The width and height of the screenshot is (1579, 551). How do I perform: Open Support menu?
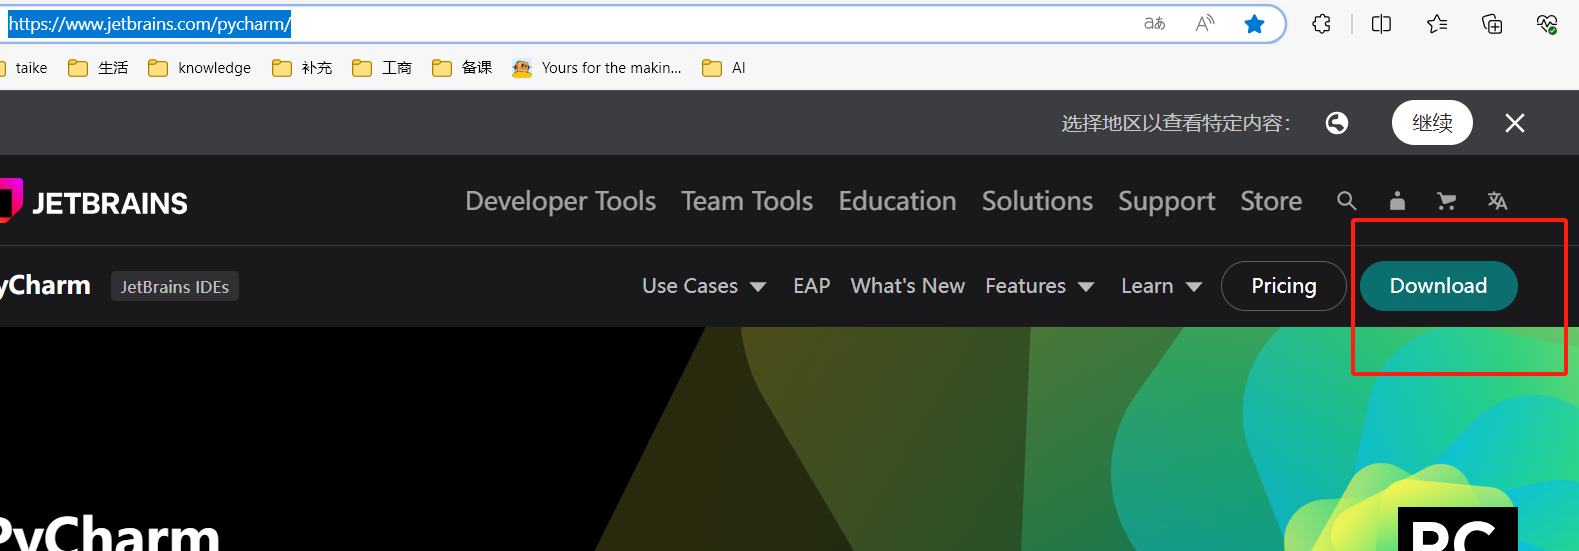tap(1166, 202)
